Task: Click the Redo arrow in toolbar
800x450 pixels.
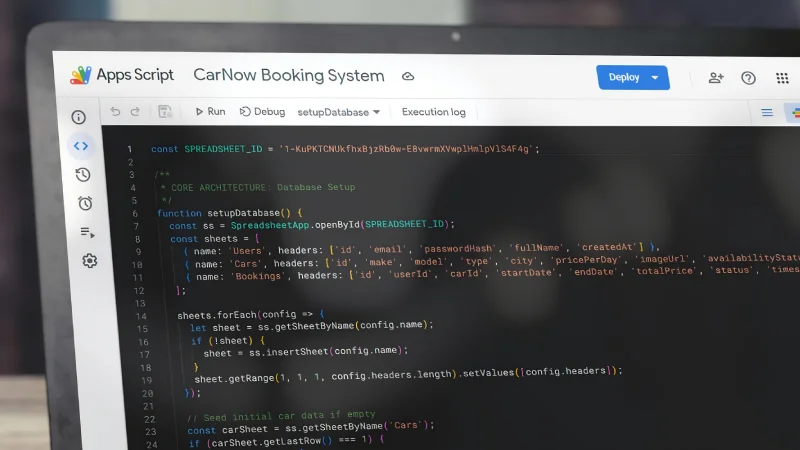Action: coord(135,111)
